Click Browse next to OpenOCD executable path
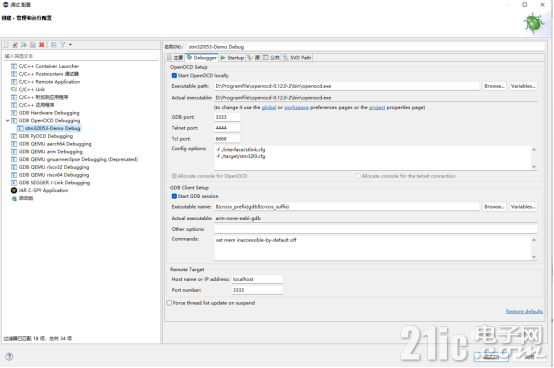Screen dimensions: 554x368 coord(494,86)
